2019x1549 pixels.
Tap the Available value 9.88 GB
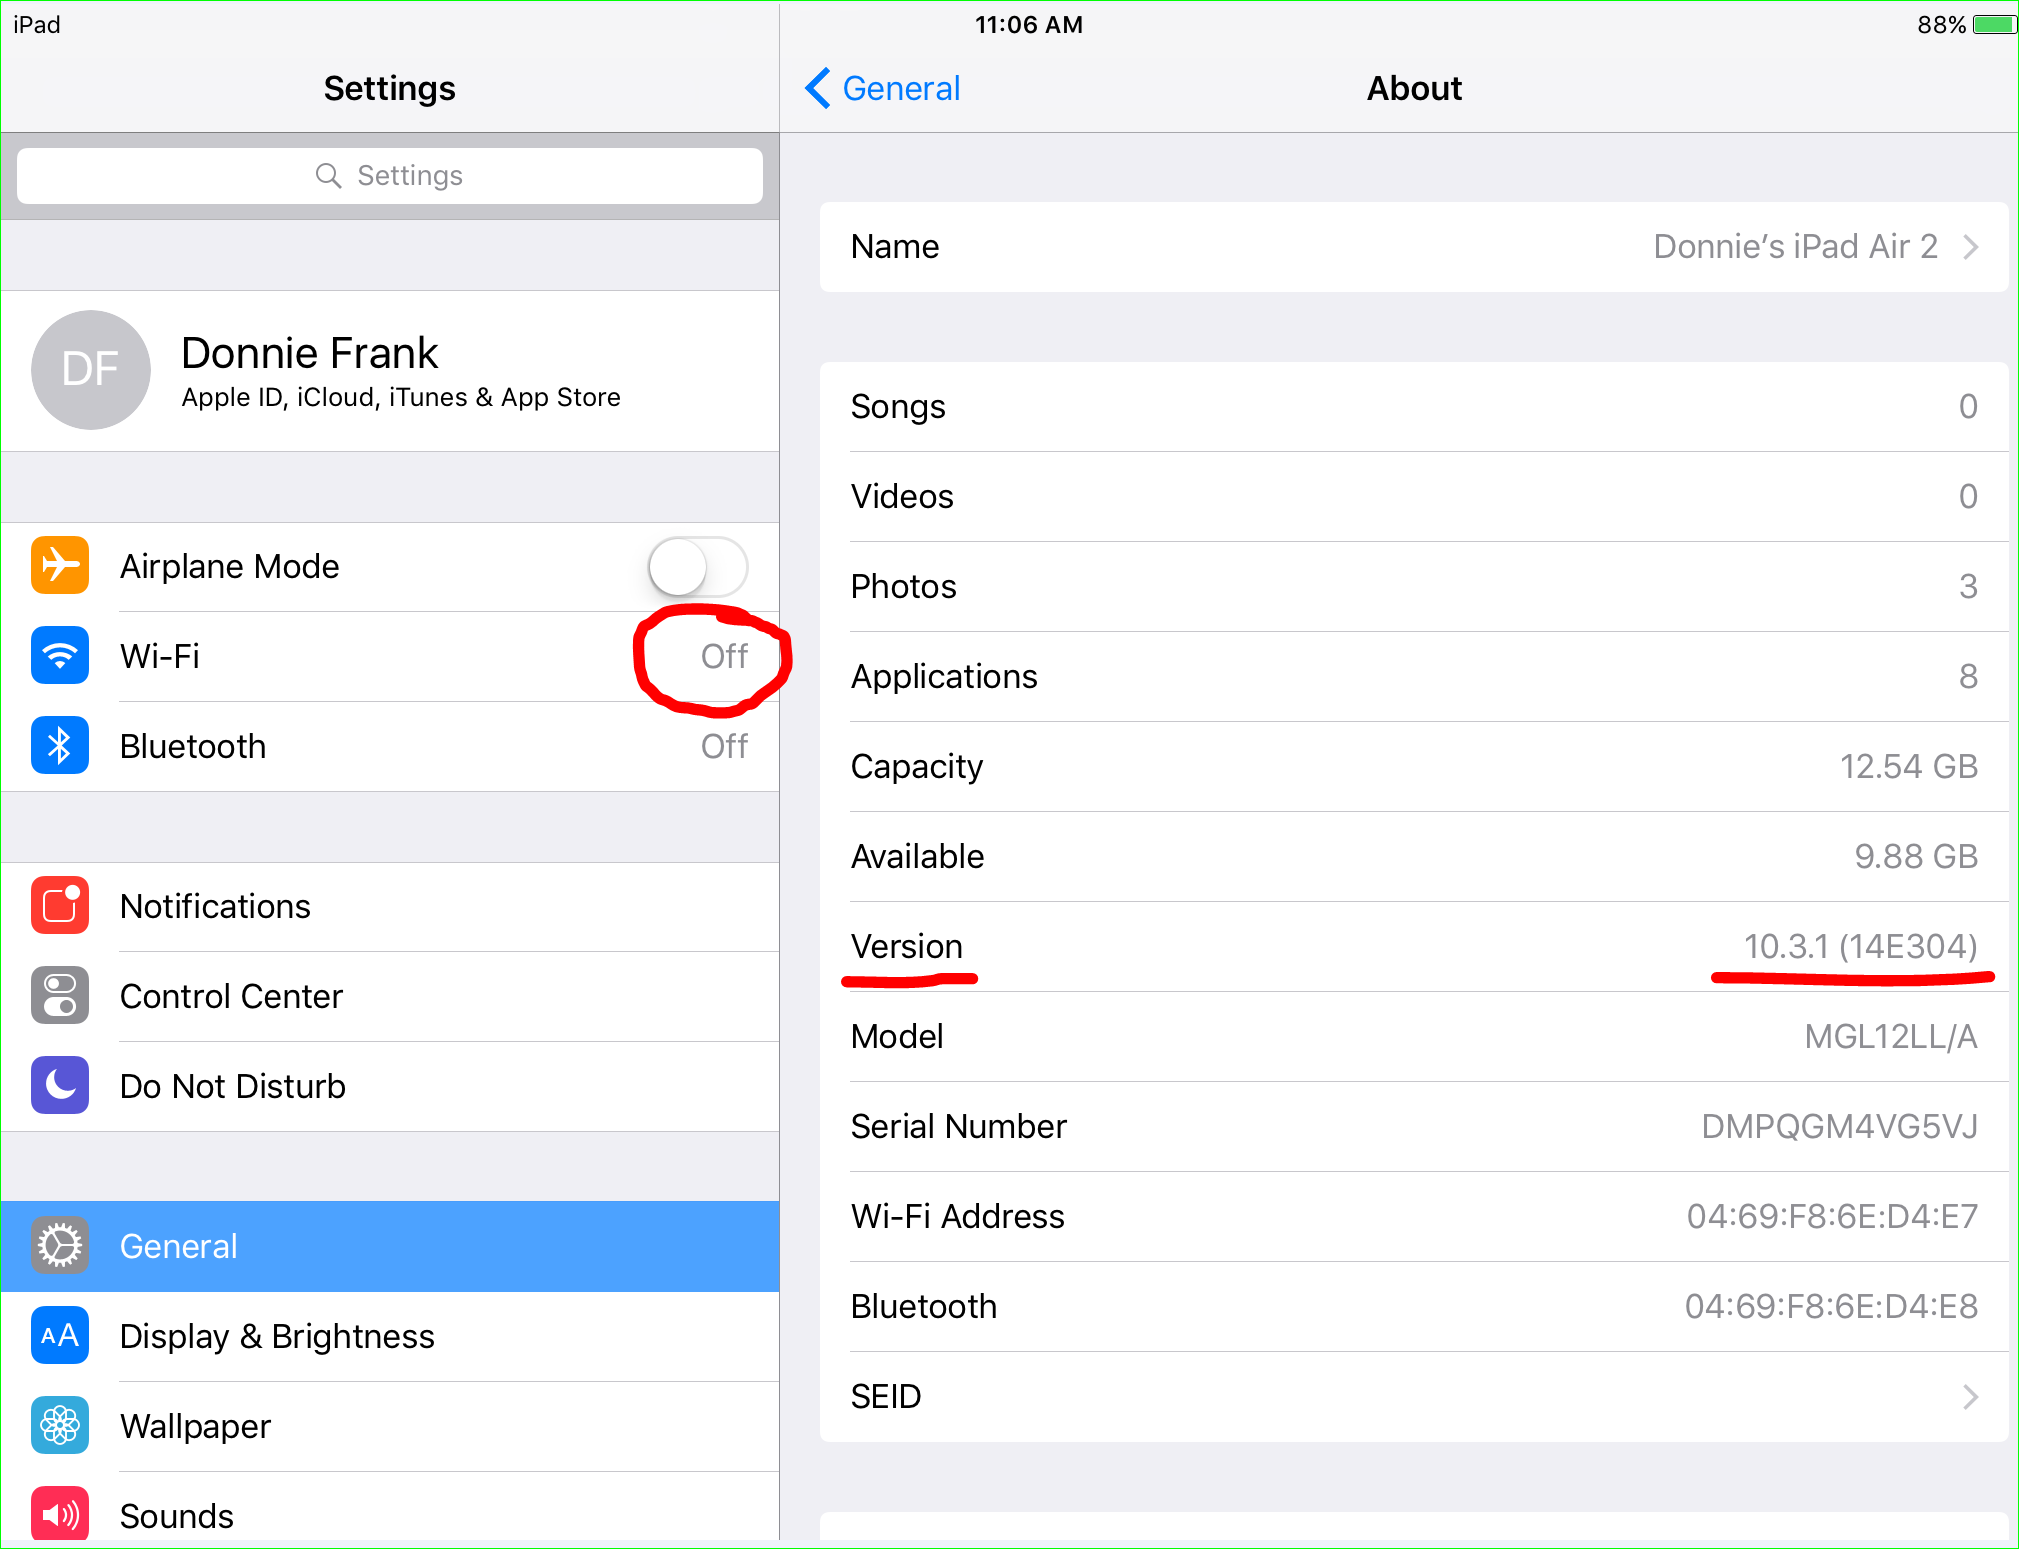pos(1915,856)
